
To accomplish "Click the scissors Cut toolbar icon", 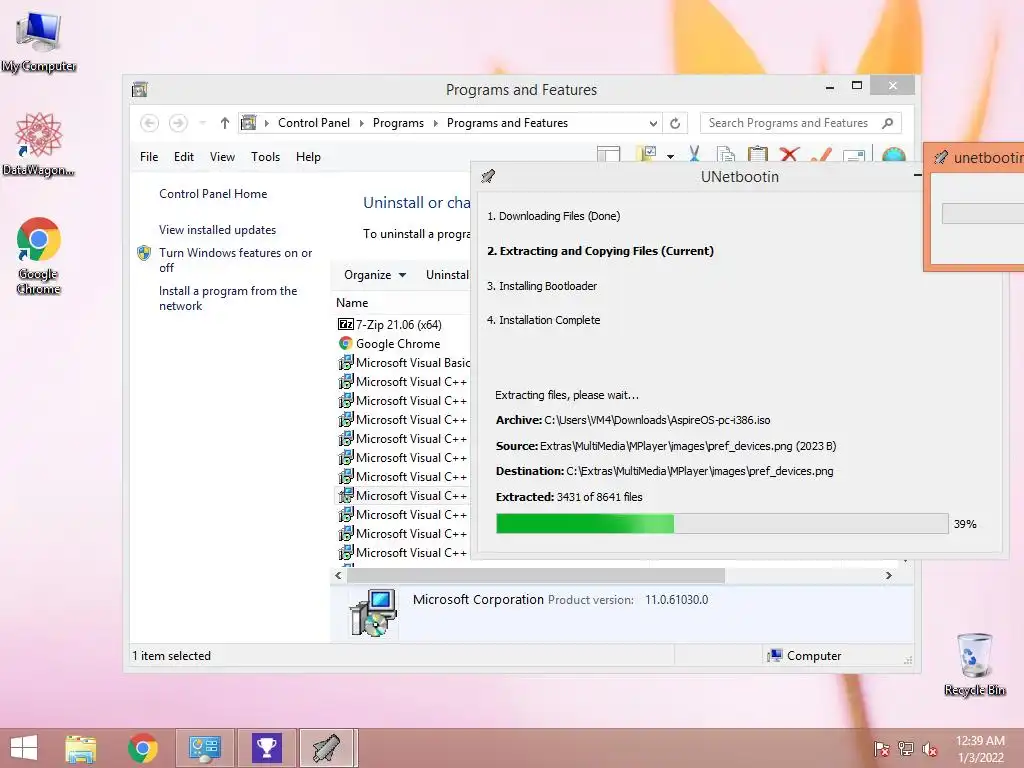I will 694,154.
